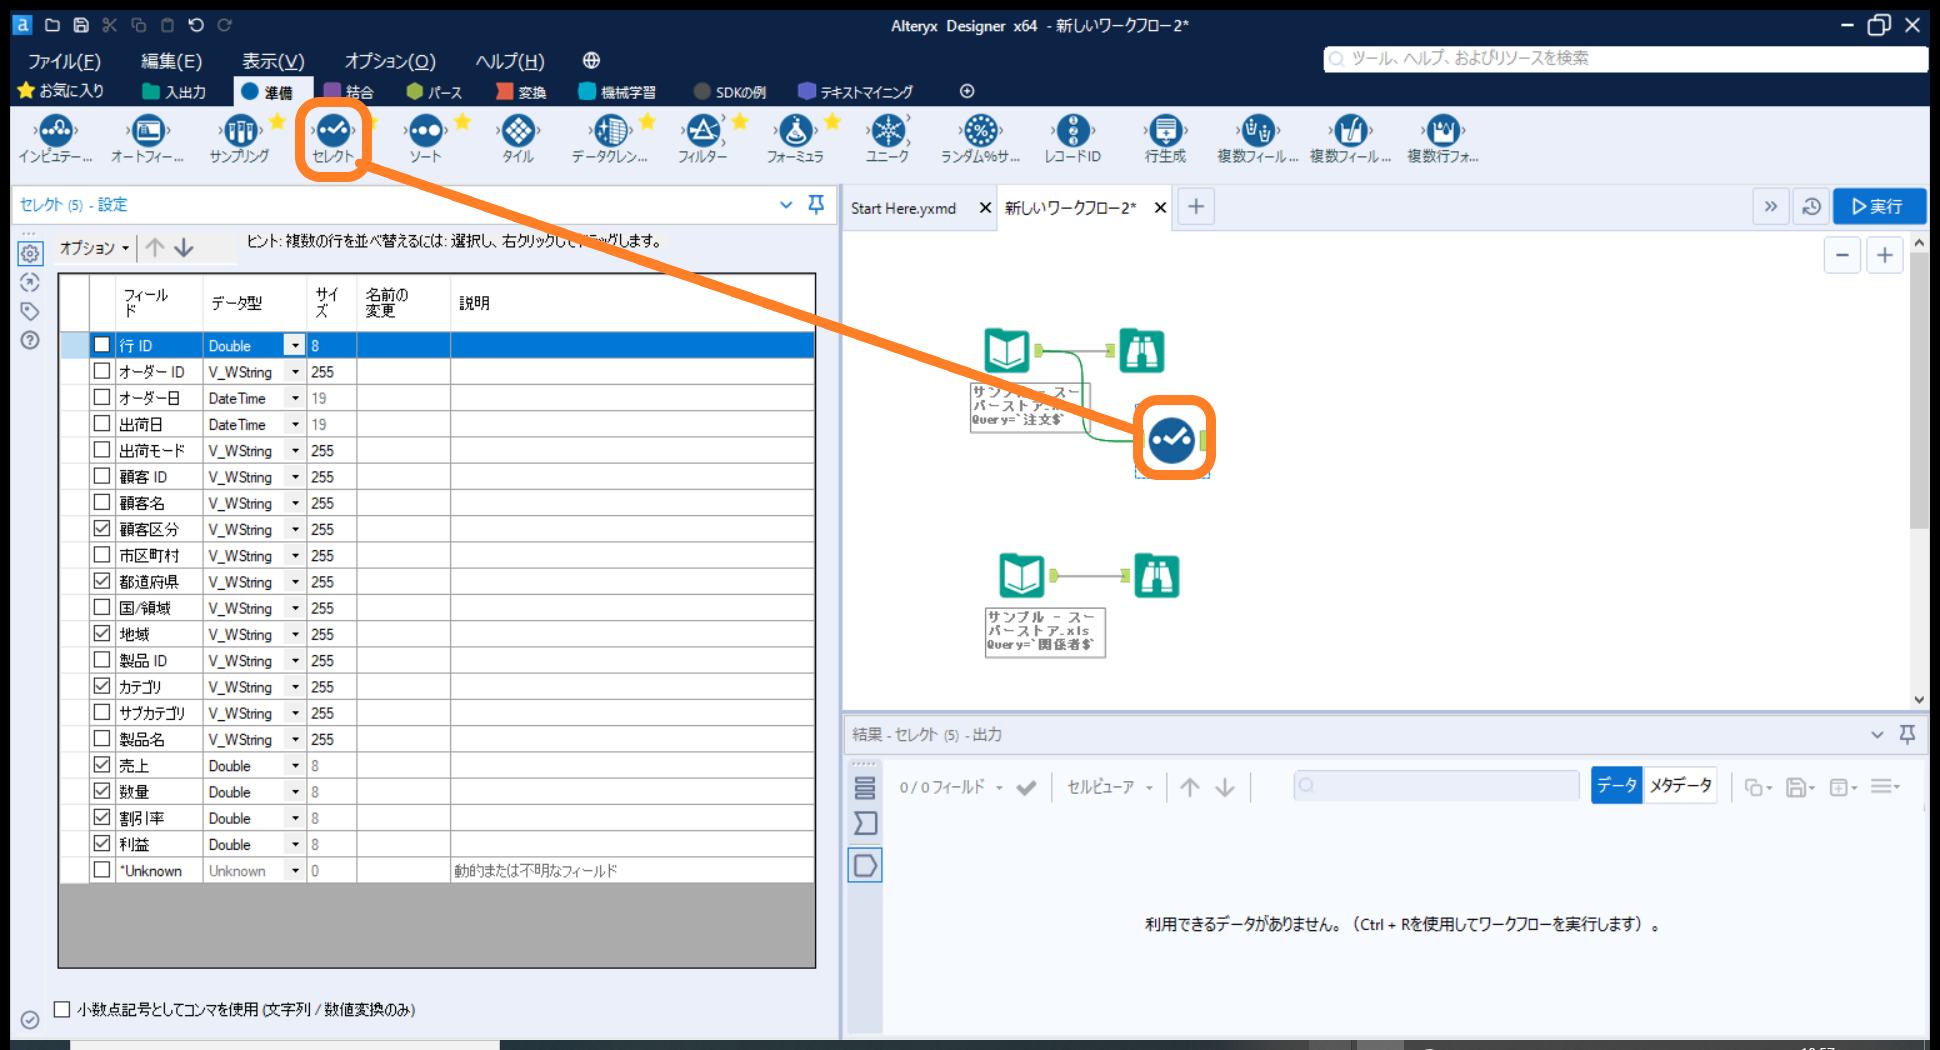
Task: Click the Browse node connected to 注文$ input
Action: point(1141,350)
